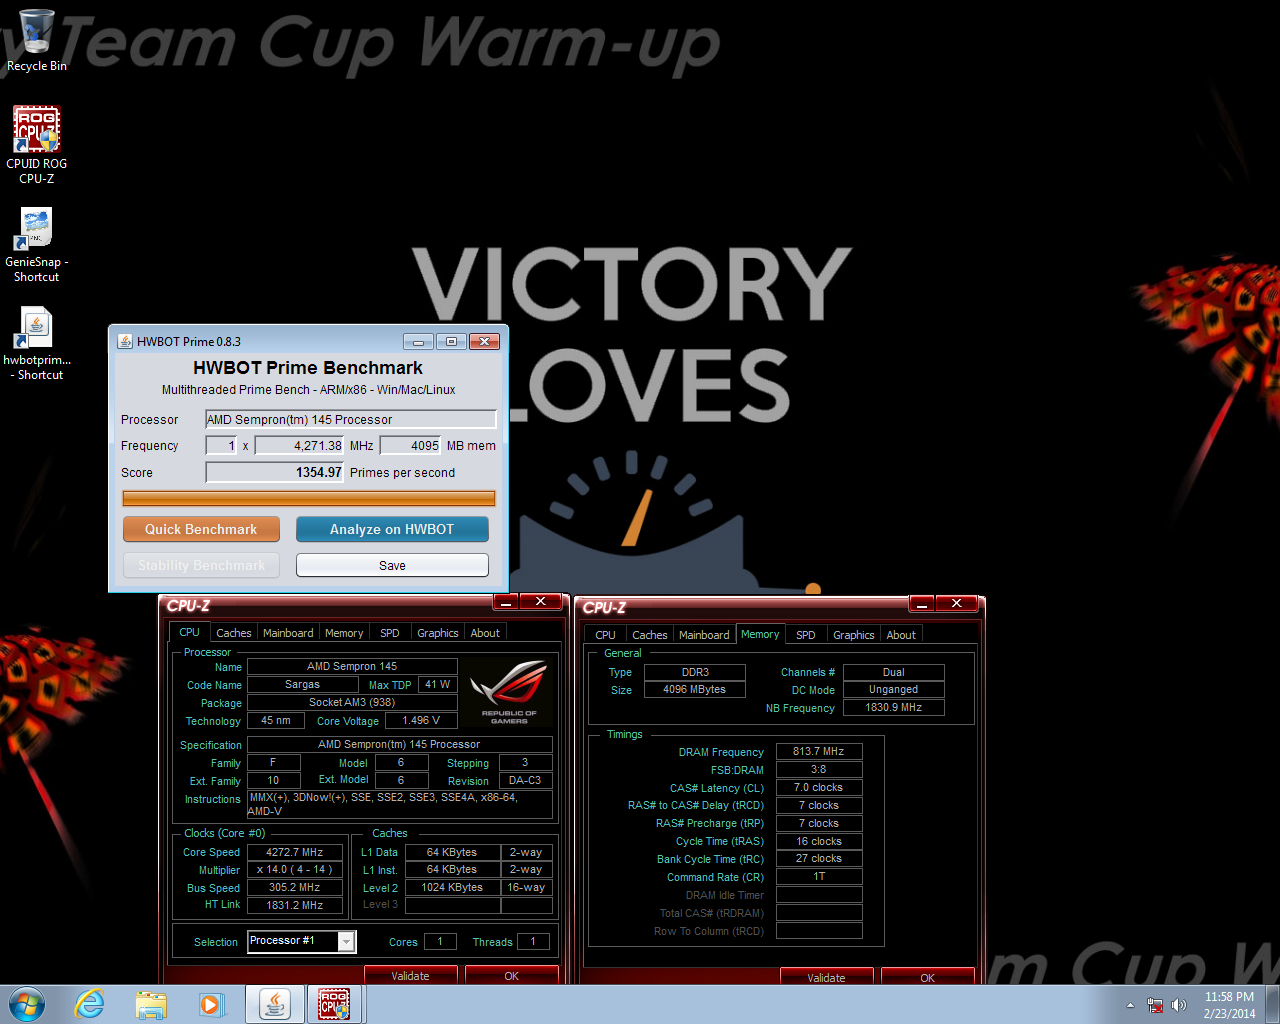Click Show Desktop strip on taskbar
Viewport: 1280px width, 1024px height.
[1273, 1005]
